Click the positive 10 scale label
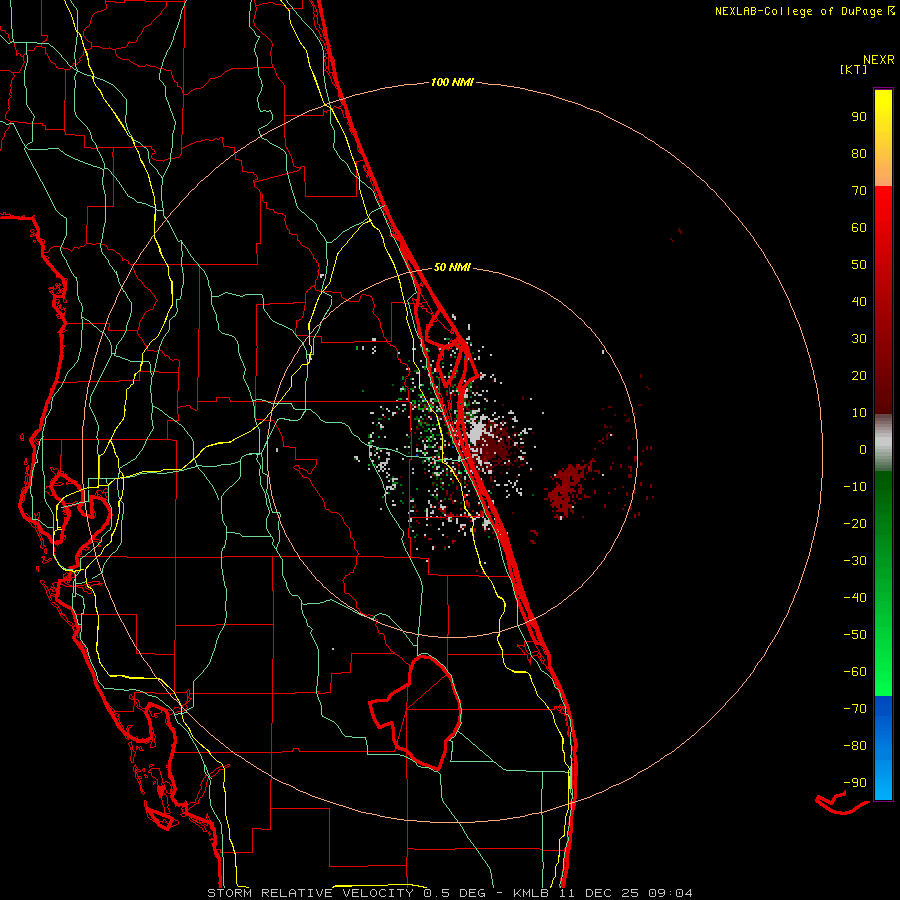 click(x=859, y=413)
